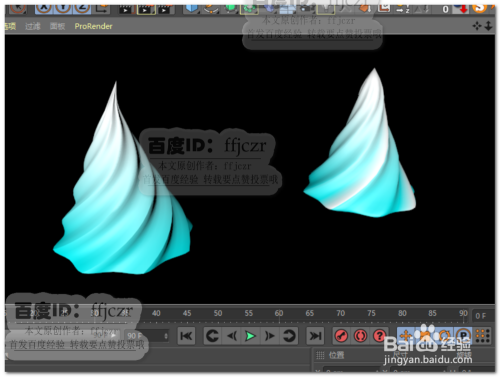This screenshot has width=500, height=377.
Task: Play the animation forwards
Action: tap(250, 336)
